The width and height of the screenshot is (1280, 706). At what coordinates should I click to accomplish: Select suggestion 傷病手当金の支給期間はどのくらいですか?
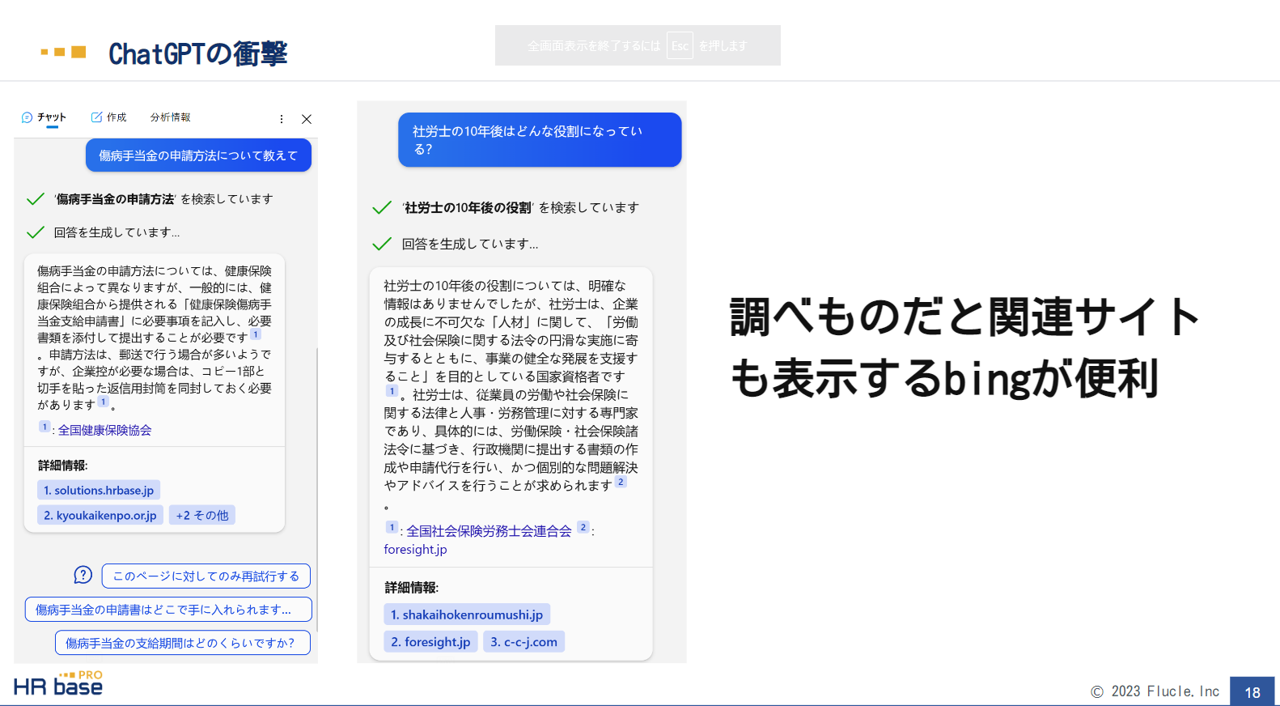click(182, 643)
